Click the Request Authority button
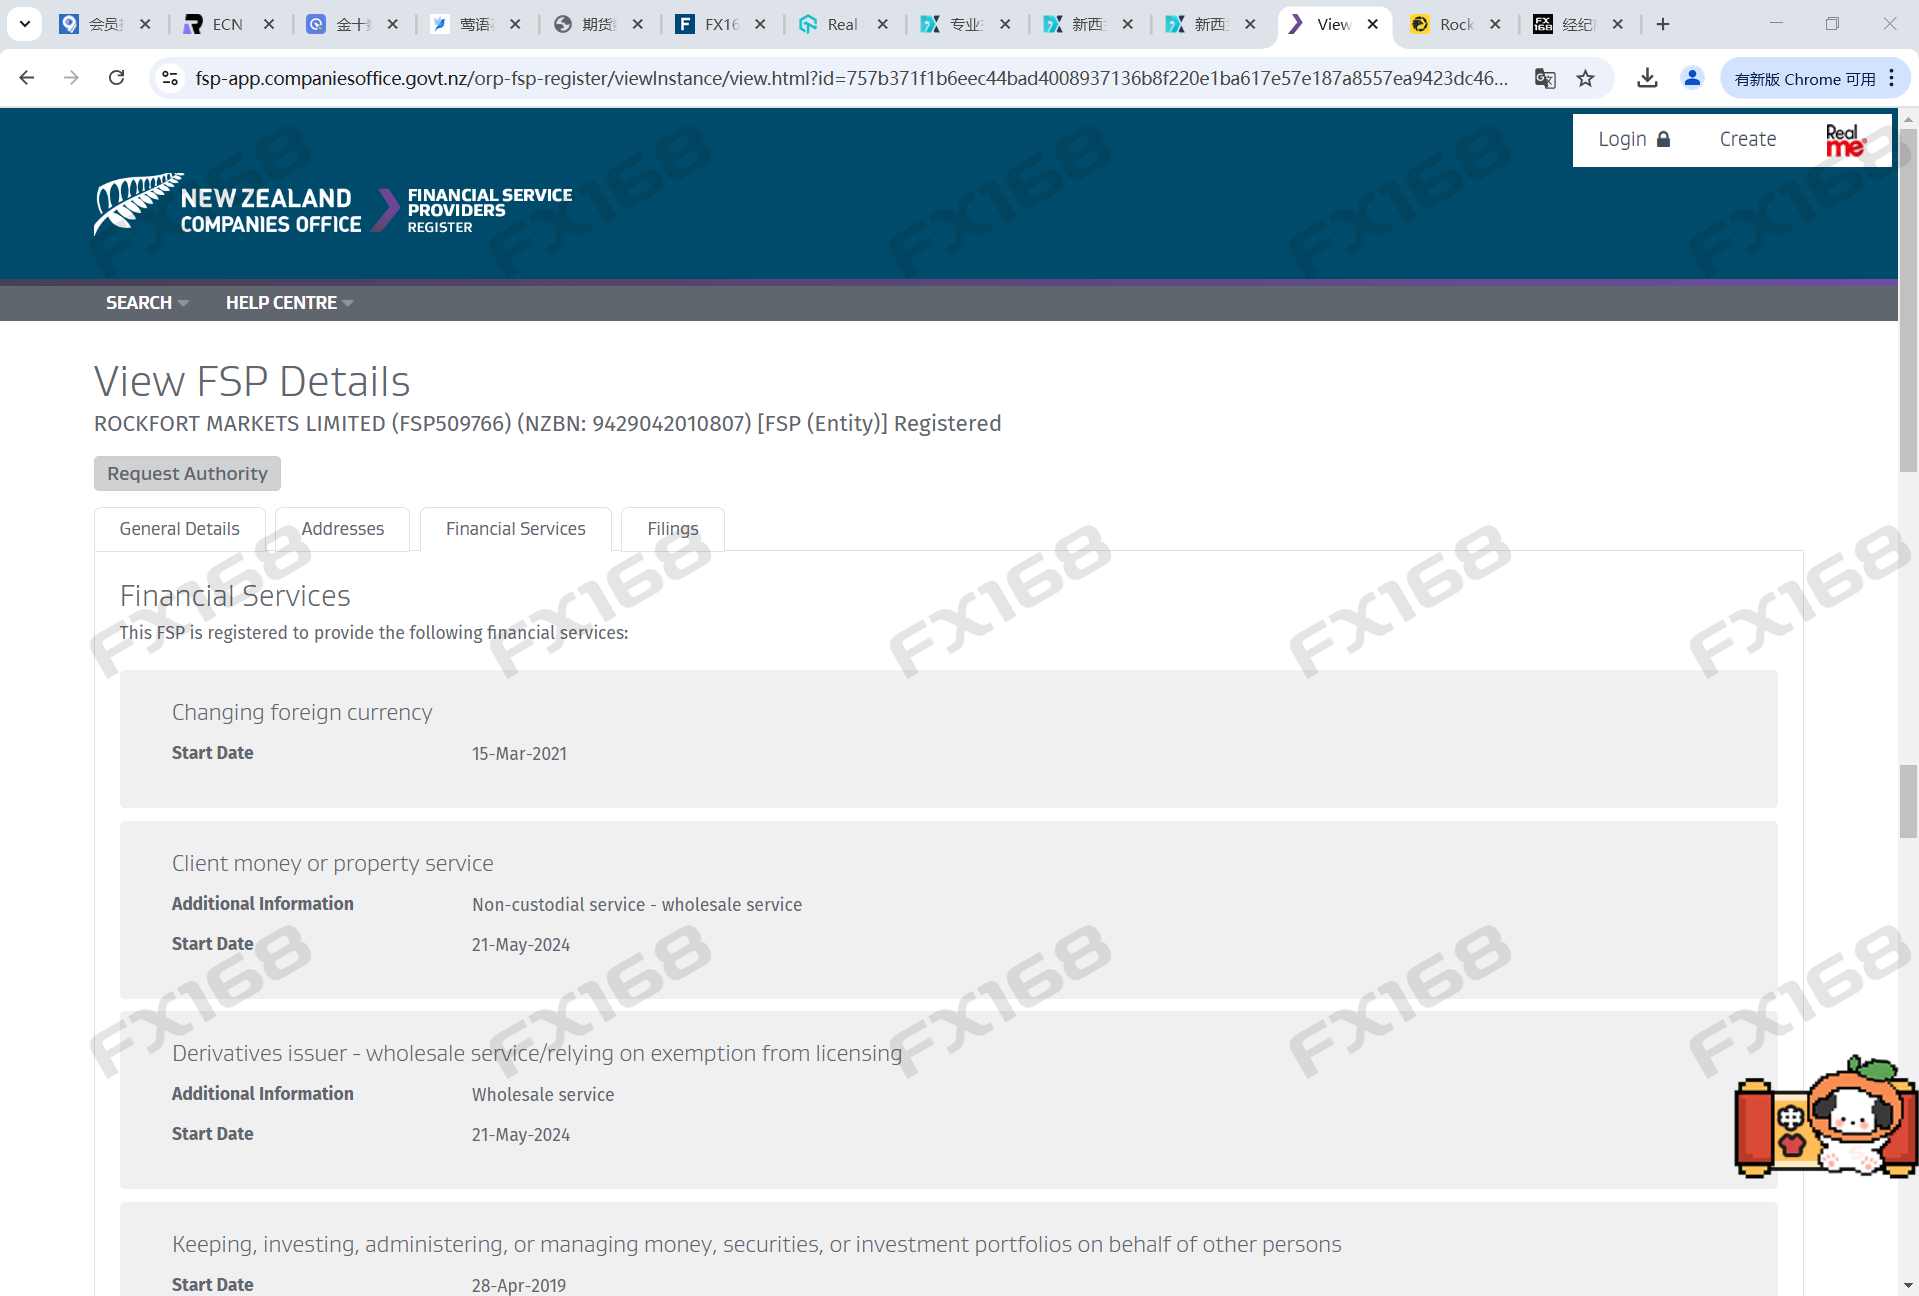 tap(187, 474)
